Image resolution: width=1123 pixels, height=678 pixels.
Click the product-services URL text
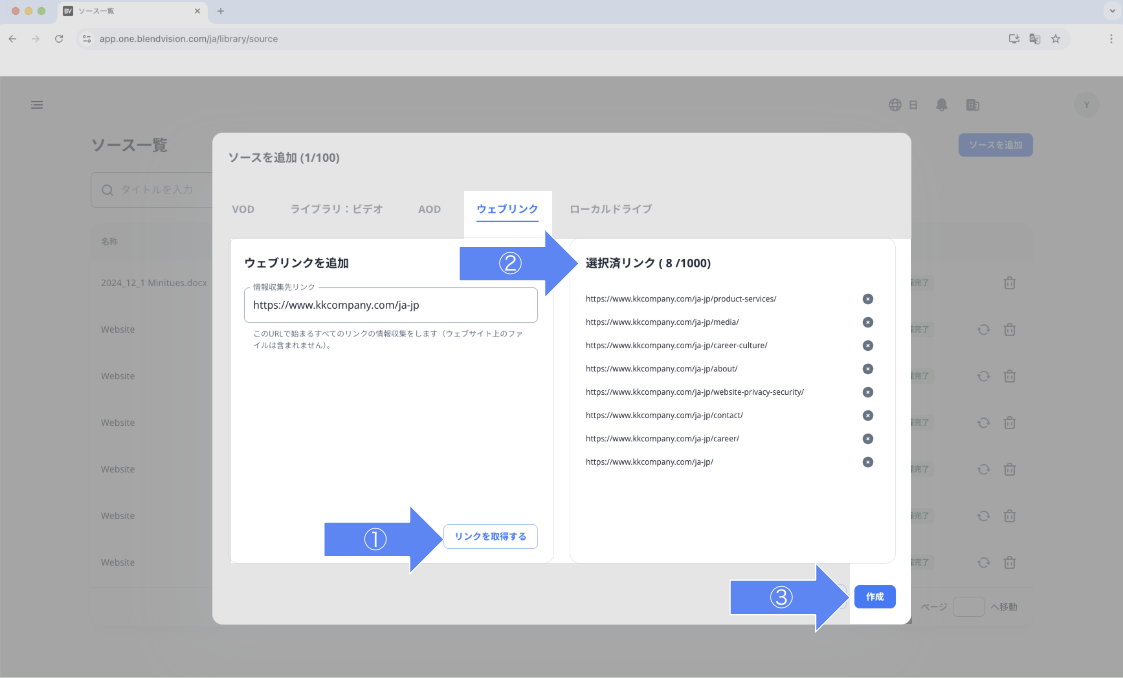tap(680, 299)
